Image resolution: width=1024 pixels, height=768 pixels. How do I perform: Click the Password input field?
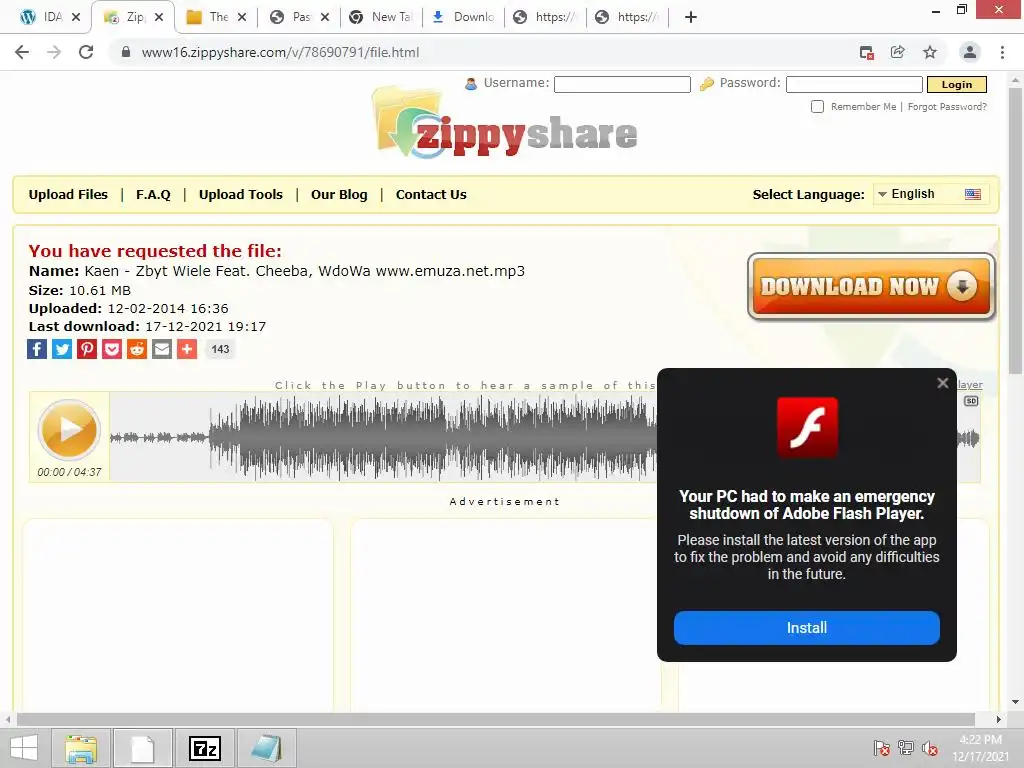click(x=854, y=84)
